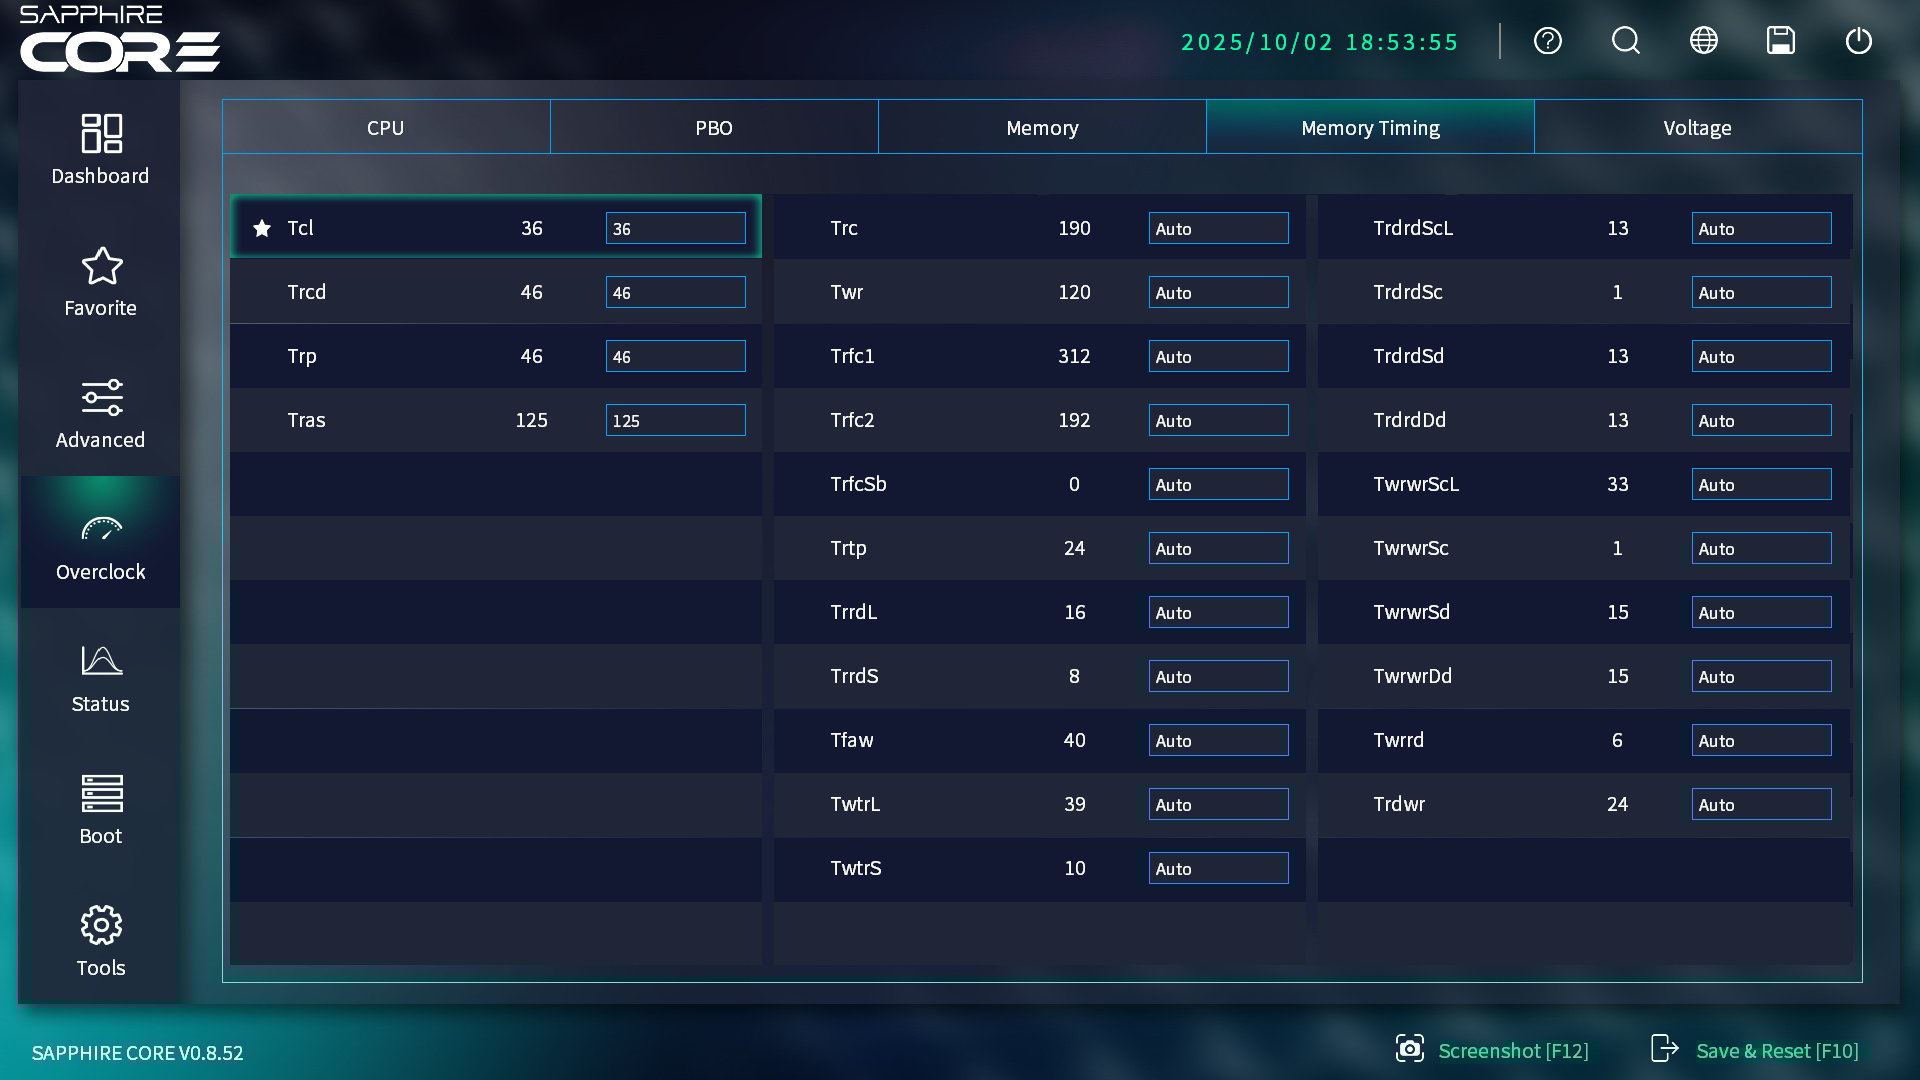Image resolution: width=1920 pixels, height=1080 pixels.
Task: Switch to the Voltage tab
Action: click(1697, 128)
